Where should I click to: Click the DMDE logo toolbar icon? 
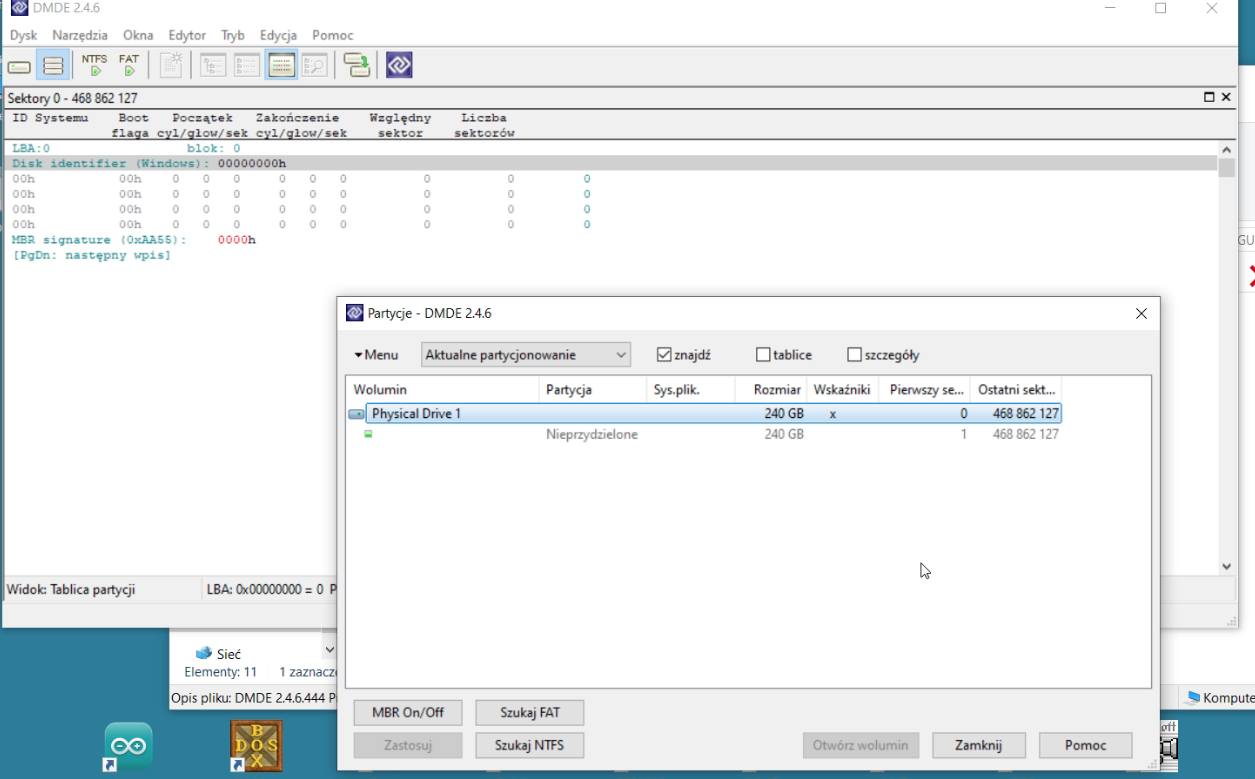(399, 66)
